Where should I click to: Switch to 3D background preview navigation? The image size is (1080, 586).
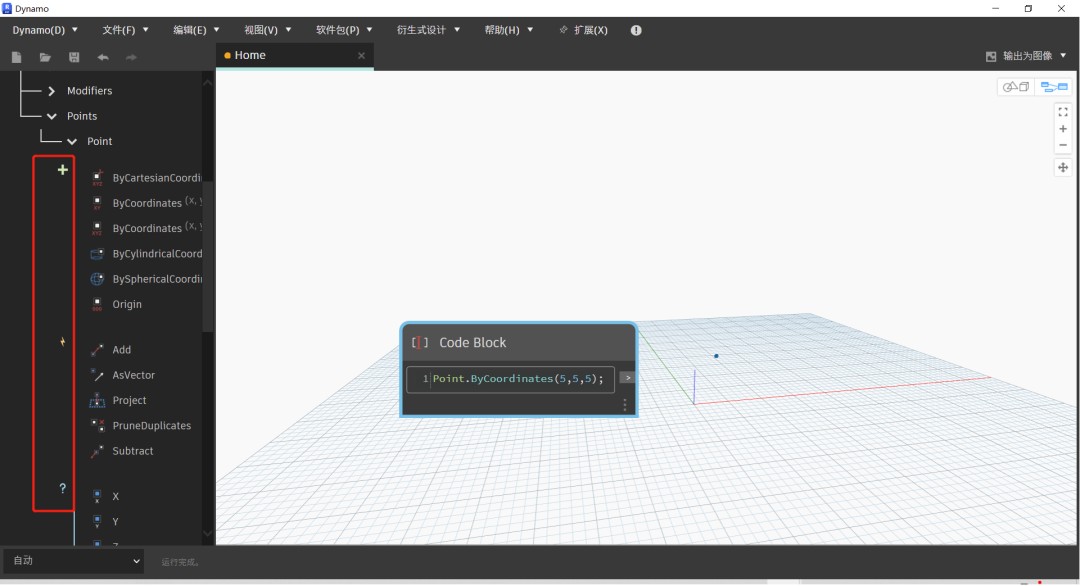click(x=1016, y=87)
